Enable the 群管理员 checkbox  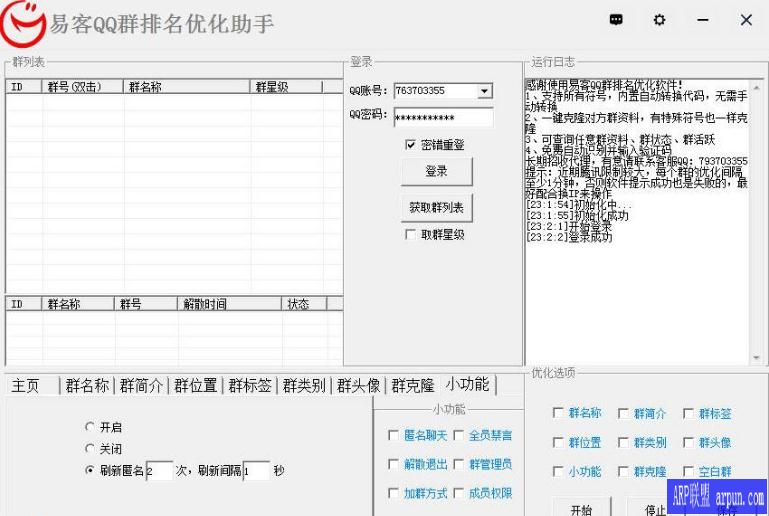coord(459,464)
